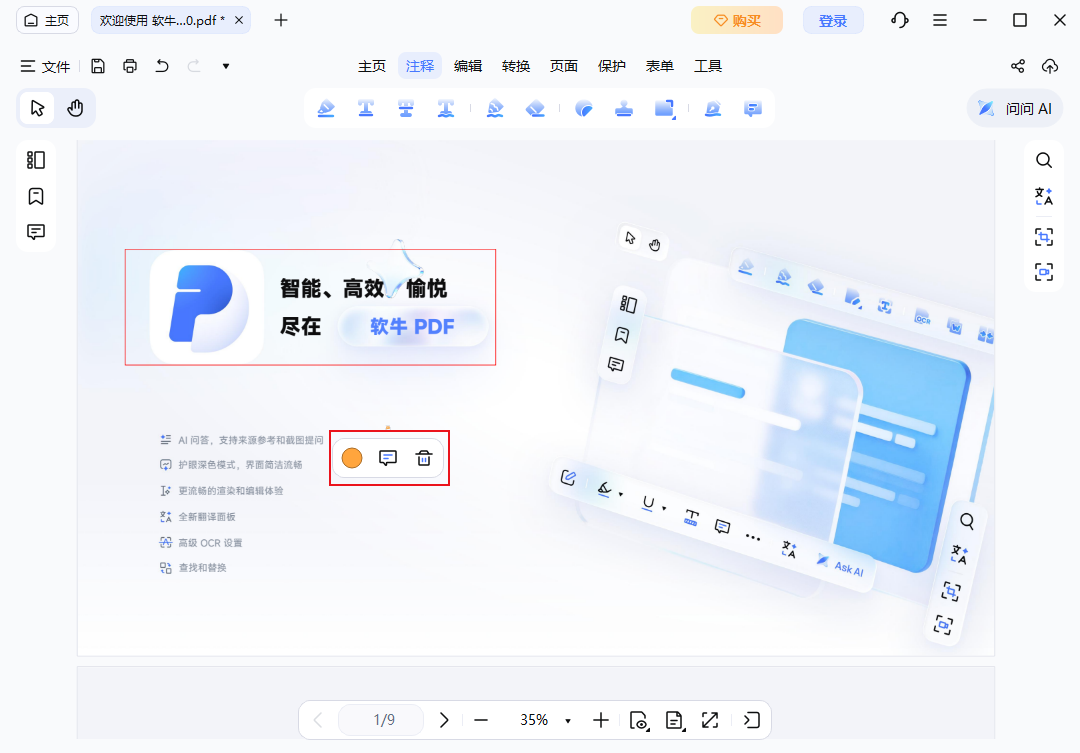Select the squiggly underline tool

(446, 108)
